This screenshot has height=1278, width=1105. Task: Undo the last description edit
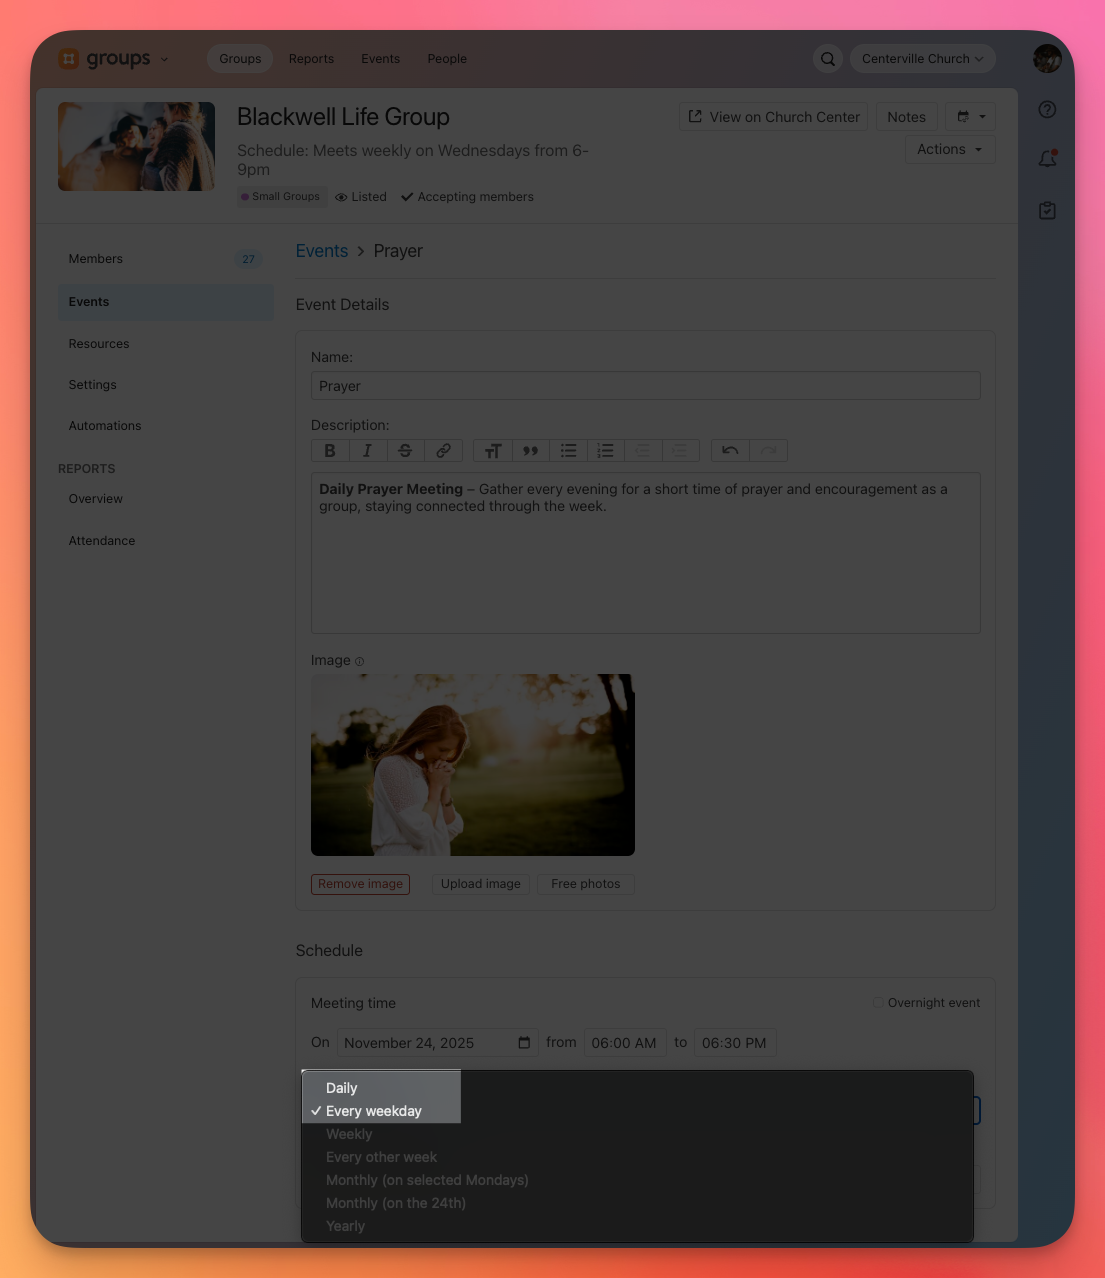click(x=730, y=451)
